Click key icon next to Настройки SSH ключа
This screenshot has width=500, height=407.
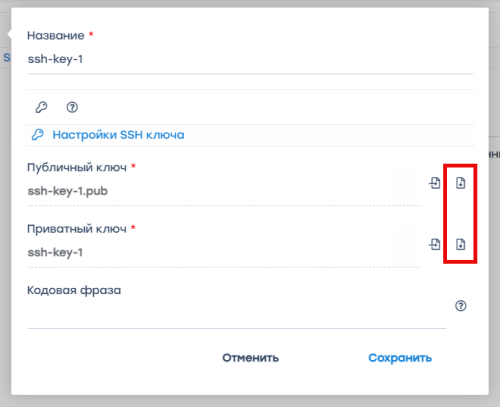(x=38, y=135)
